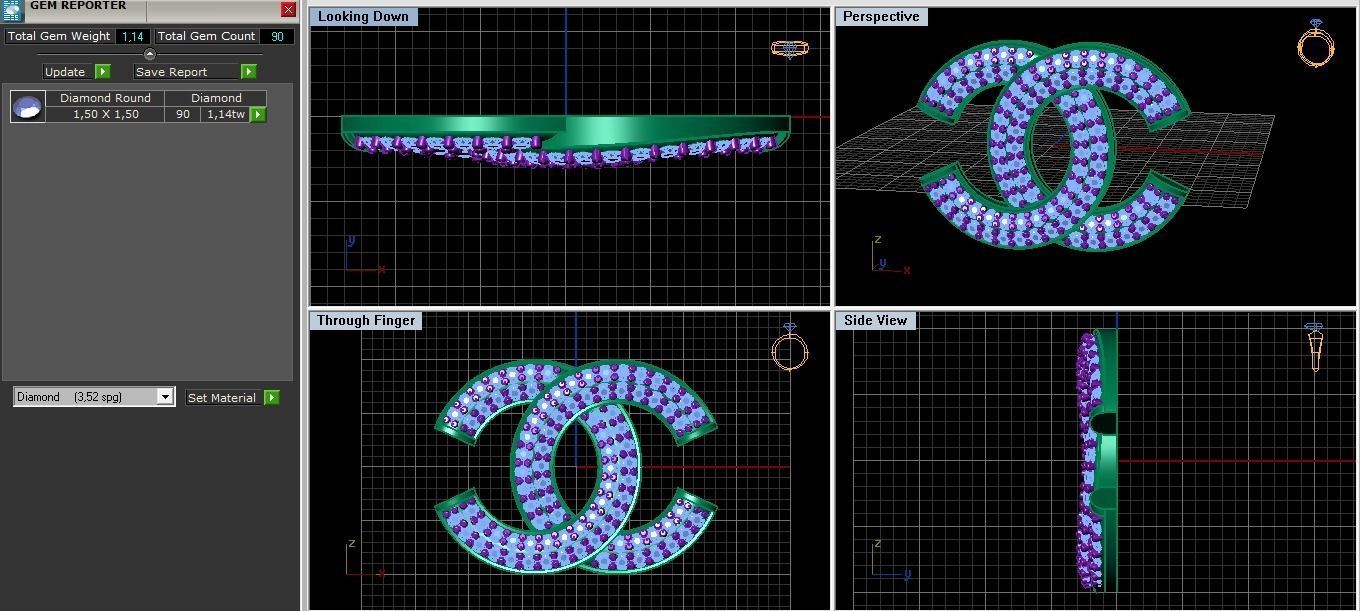Click the green arrow in the diamond row
Screen dimensions: 1360x611
258,114
